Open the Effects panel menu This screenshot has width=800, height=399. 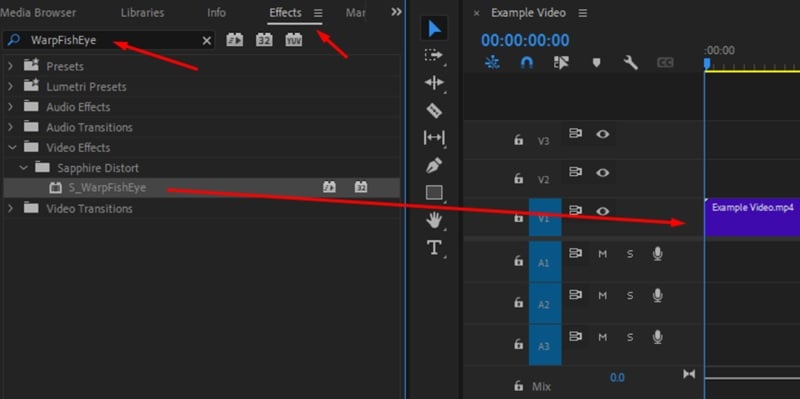[318, 13]
